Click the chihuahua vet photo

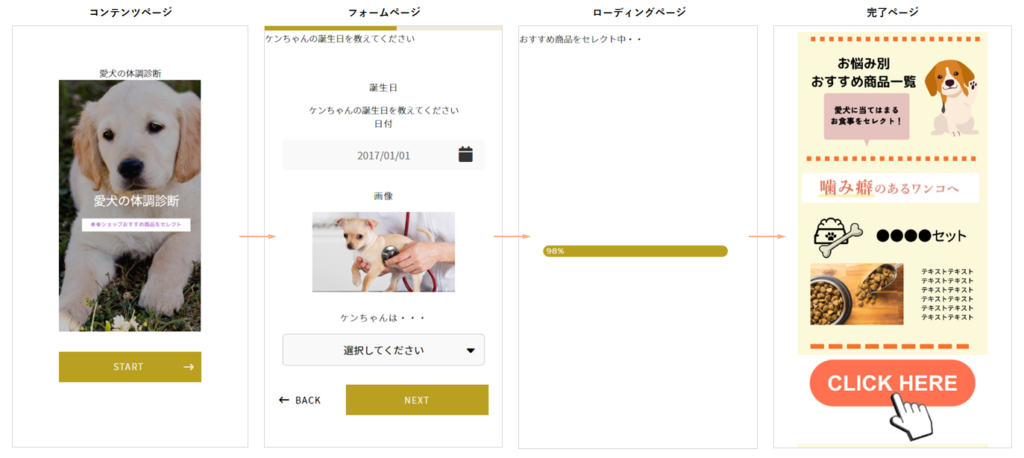click(383, 251)
